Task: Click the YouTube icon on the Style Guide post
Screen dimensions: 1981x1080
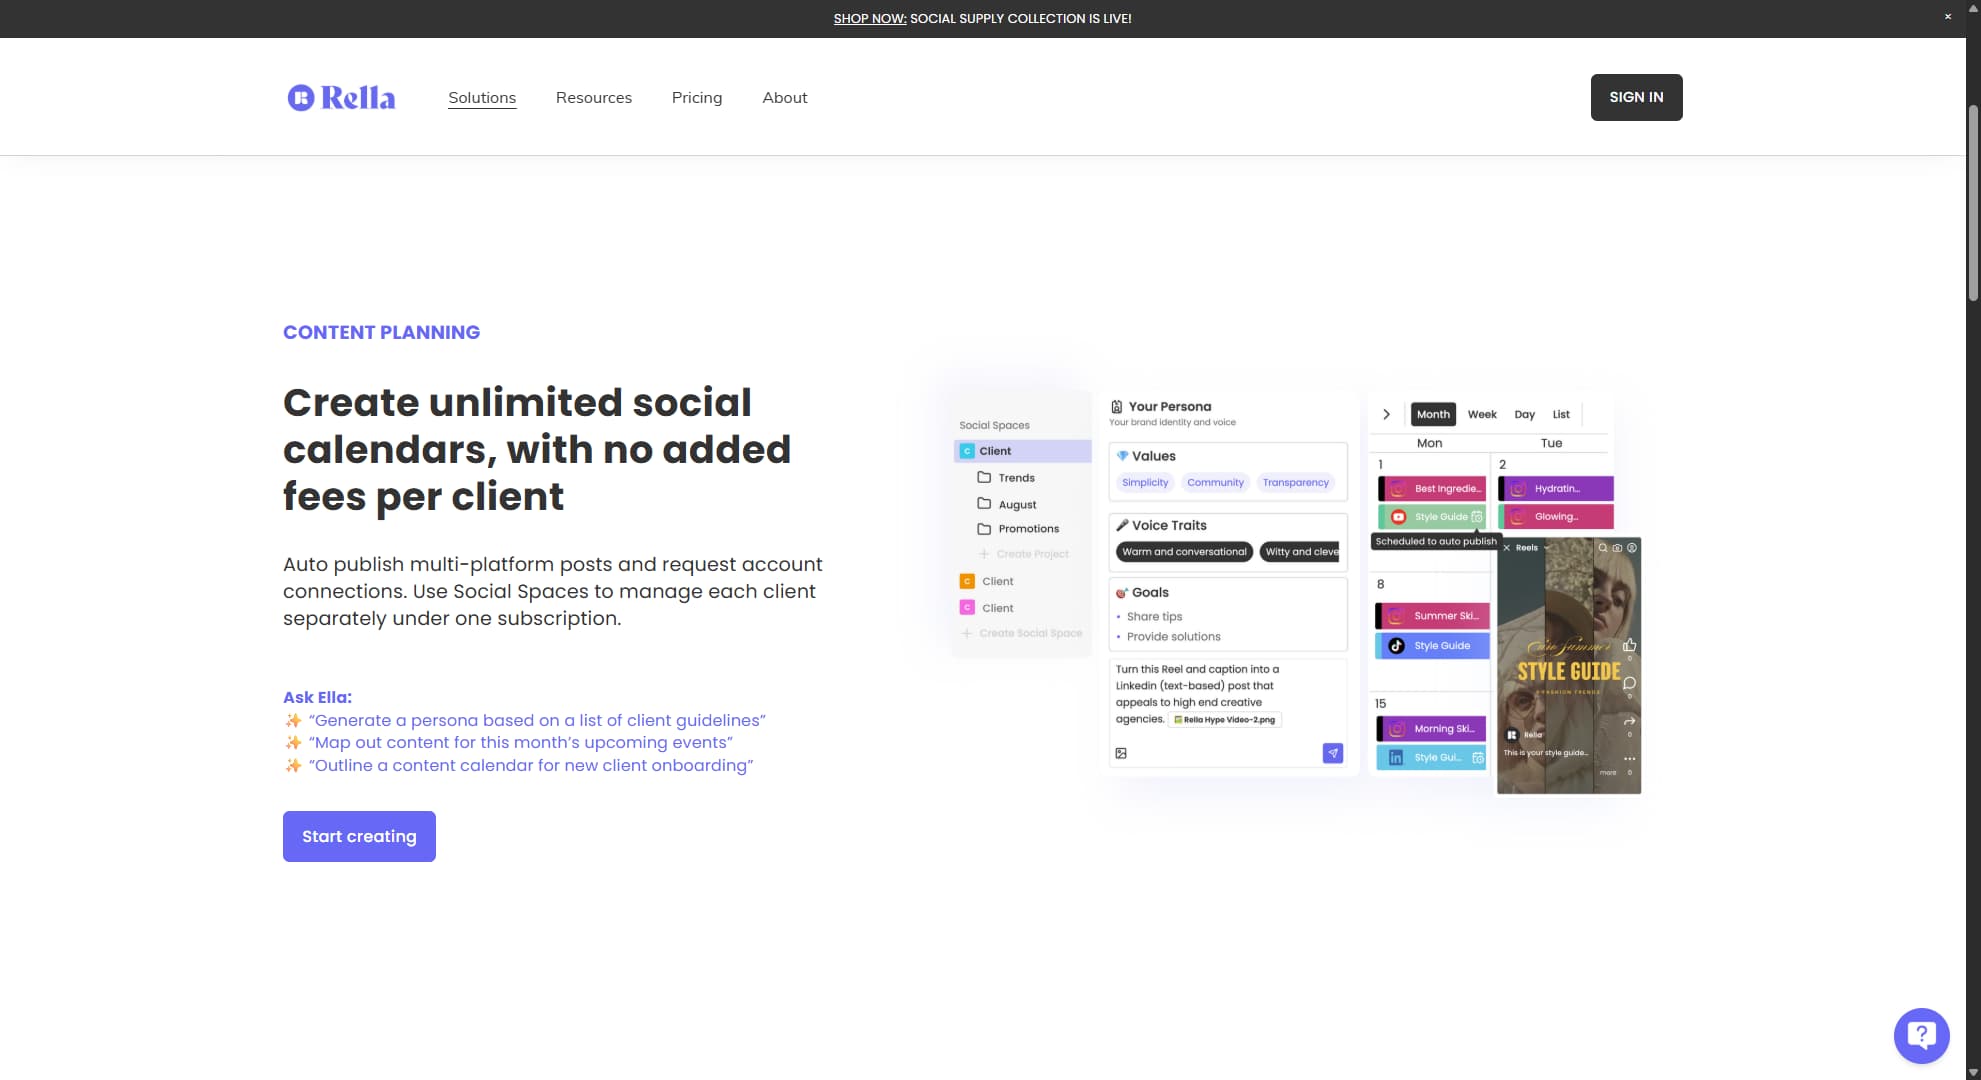Action: (x=1399, y=516)
